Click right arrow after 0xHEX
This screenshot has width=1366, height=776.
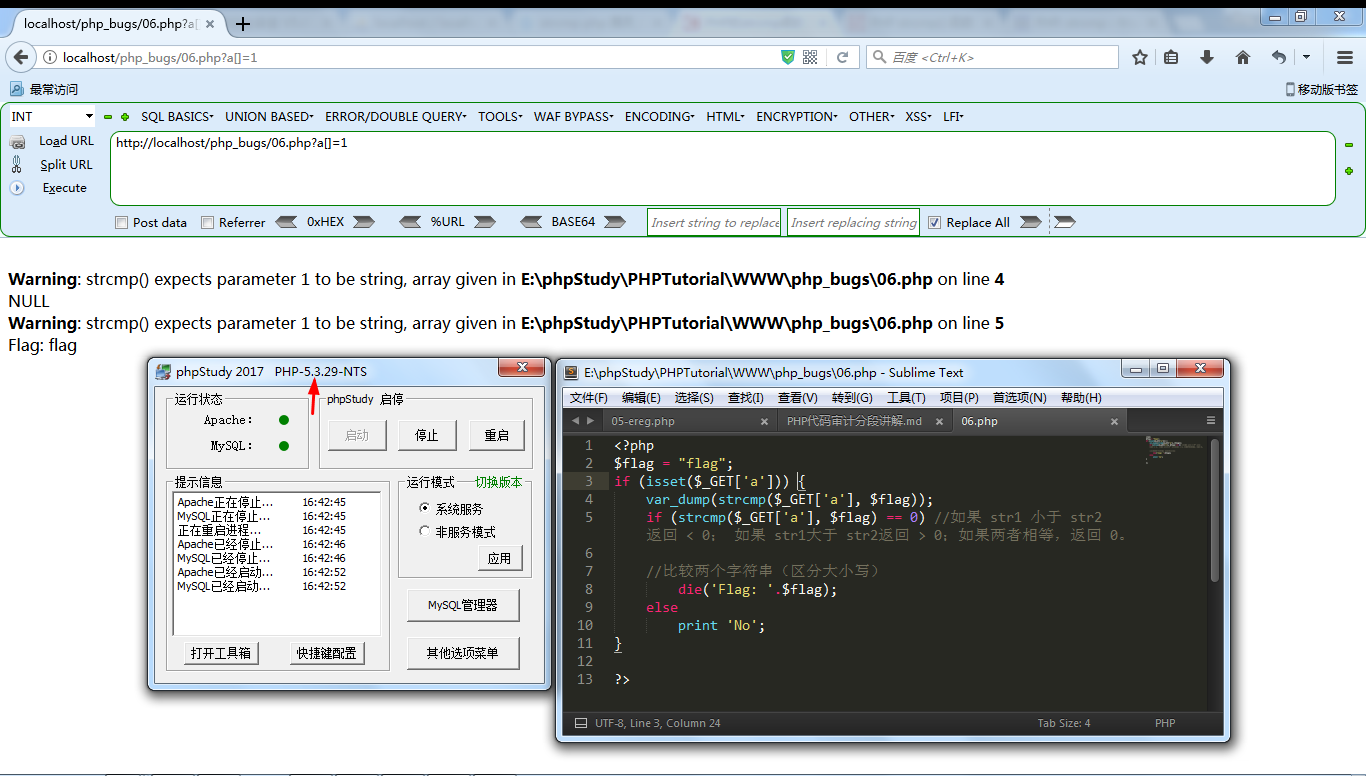click(x=364, y=222)
